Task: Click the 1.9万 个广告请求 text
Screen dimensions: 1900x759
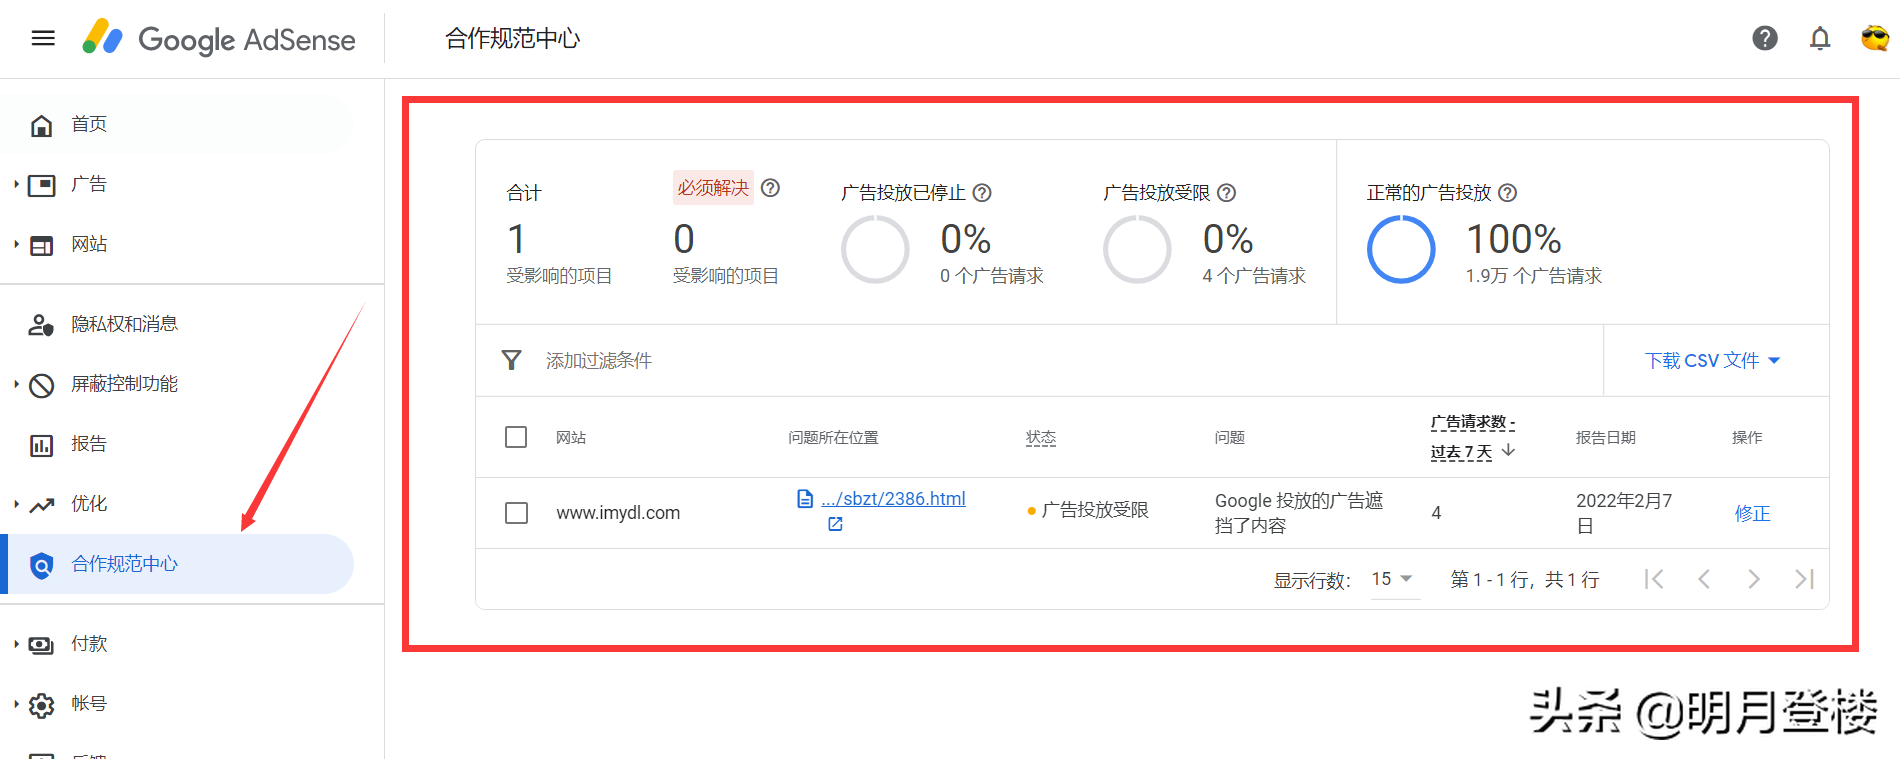Action: coord(1533,276)
